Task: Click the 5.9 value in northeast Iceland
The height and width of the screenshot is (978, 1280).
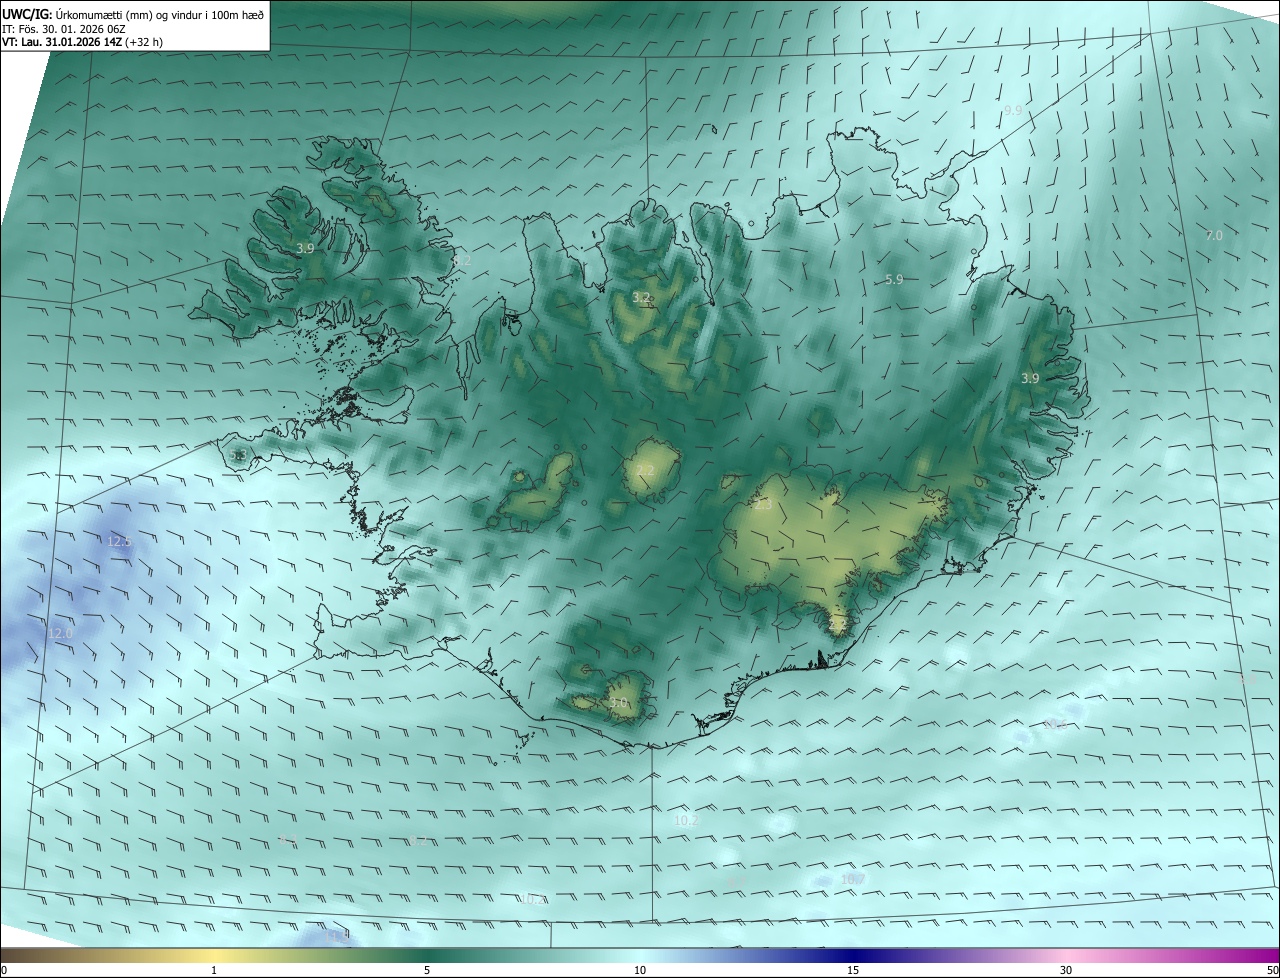Action: pos(894,280)
